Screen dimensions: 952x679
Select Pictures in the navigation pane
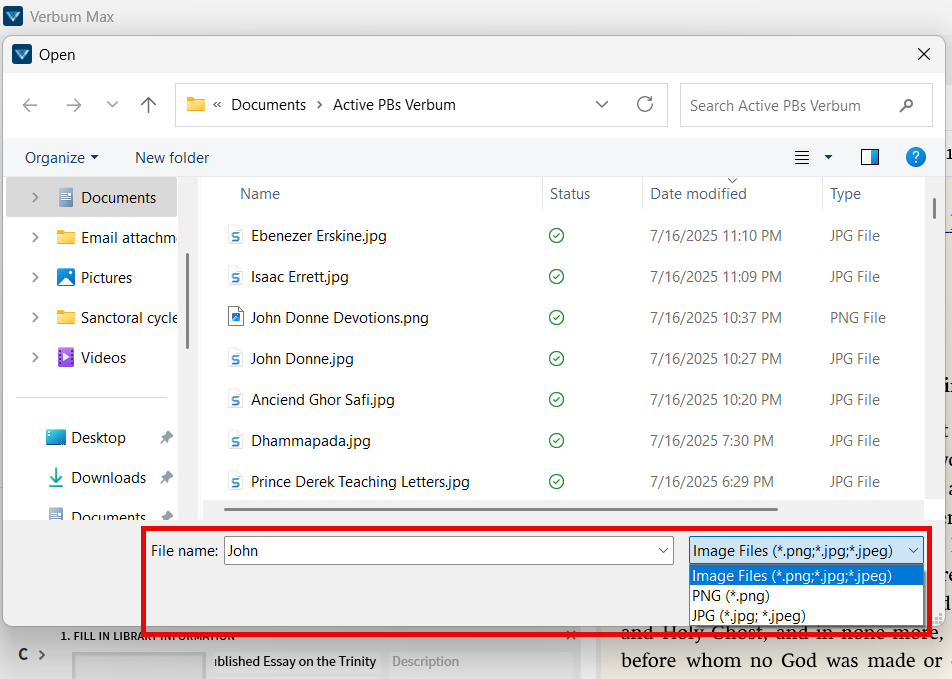tap(94, 278)
